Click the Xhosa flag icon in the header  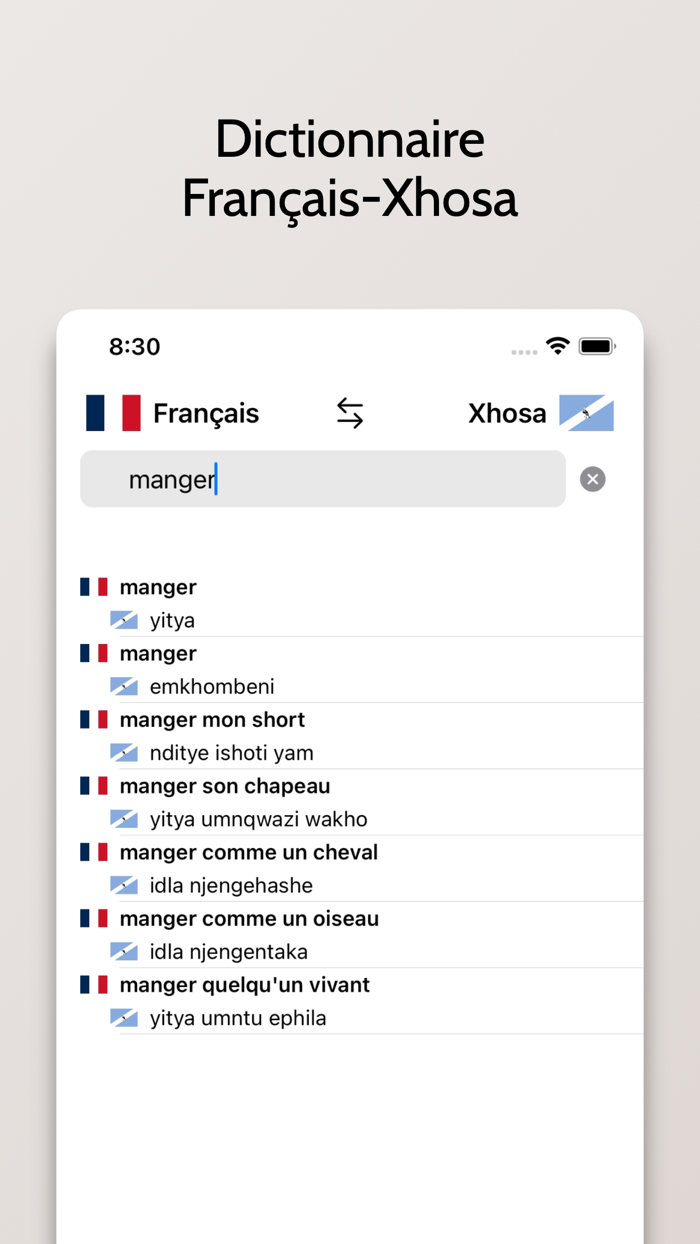pos(587,412)
